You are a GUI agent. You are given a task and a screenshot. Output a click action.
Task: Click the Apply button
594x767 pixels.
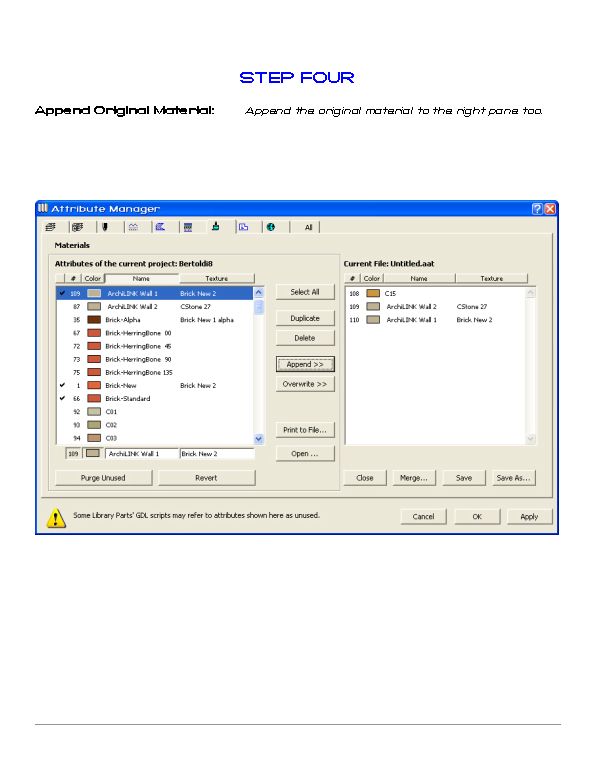[529, 517]
